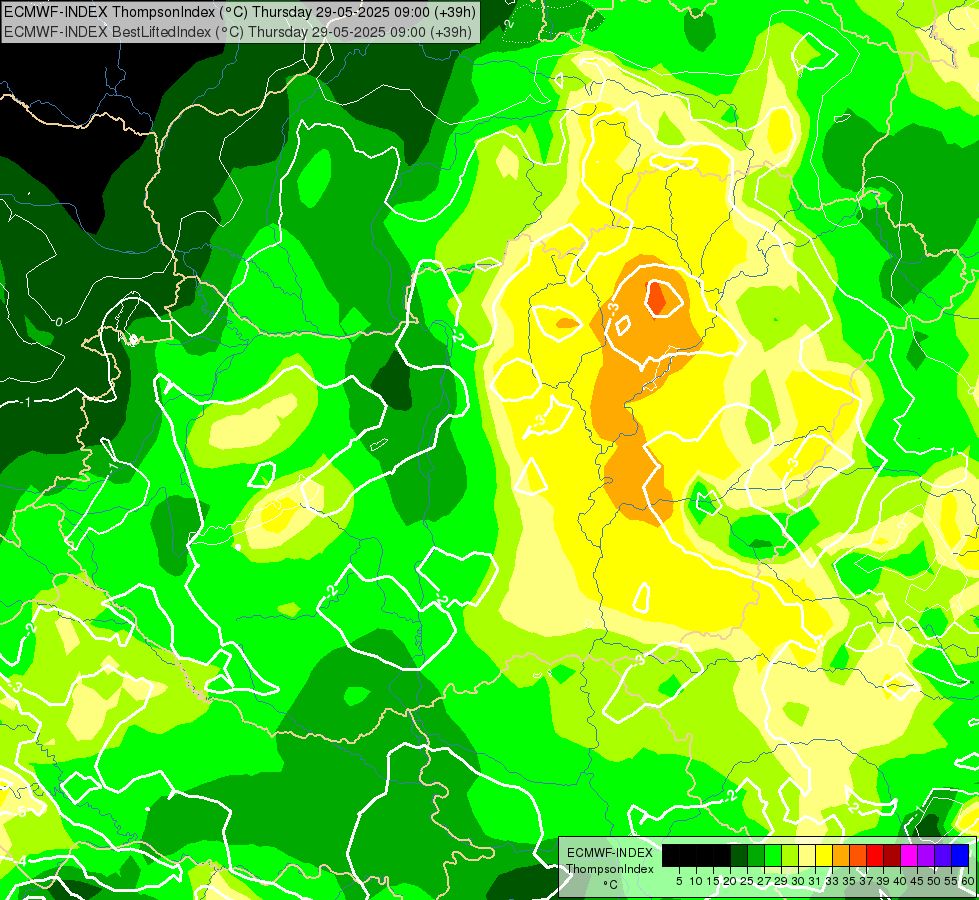This screenshot has width=979, height=900.
Task: Click legend scale value '39'
Action: click(x=883, y=881)
